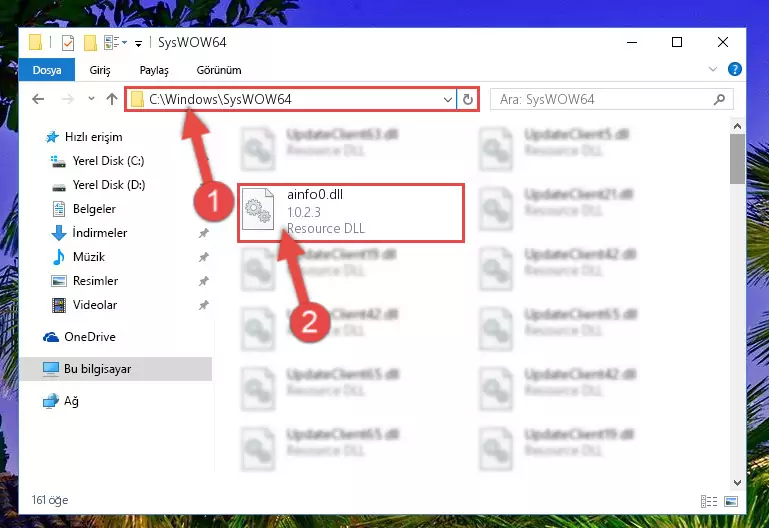Switch to the Giriş ribbon tab
This screenshot has width=769, height=528.
[100, 70]
